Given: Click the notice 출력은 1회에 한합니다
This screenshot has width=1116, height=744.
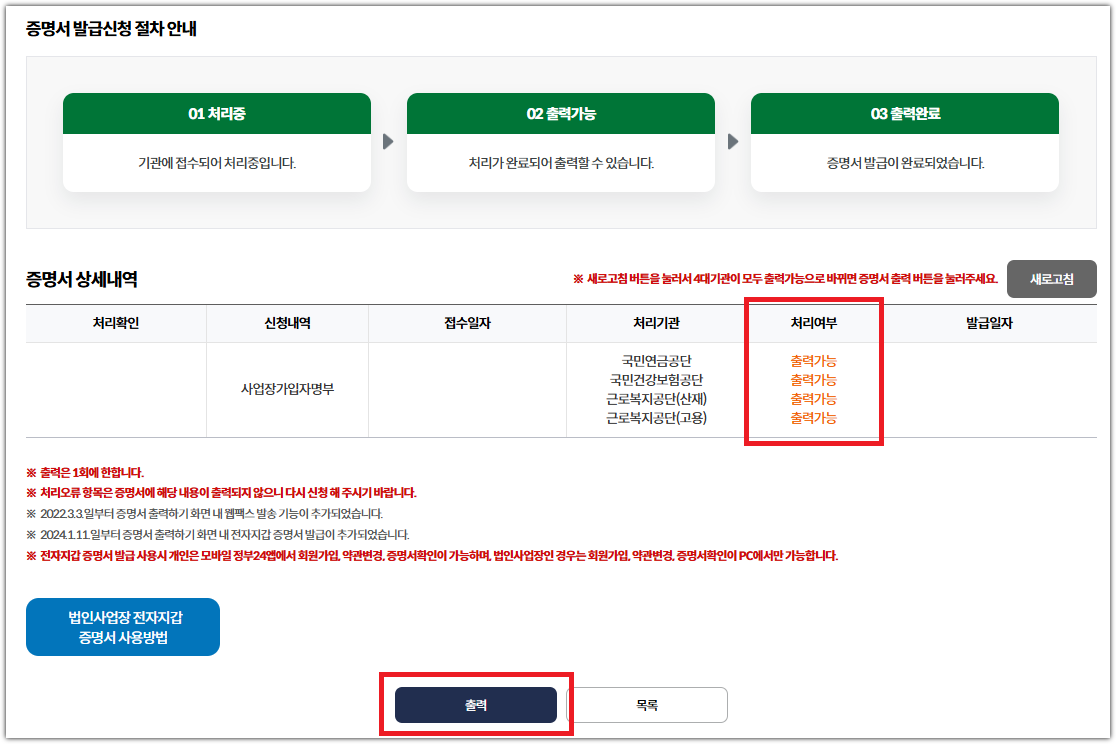Looking at the screenshot, I should 85,473.
